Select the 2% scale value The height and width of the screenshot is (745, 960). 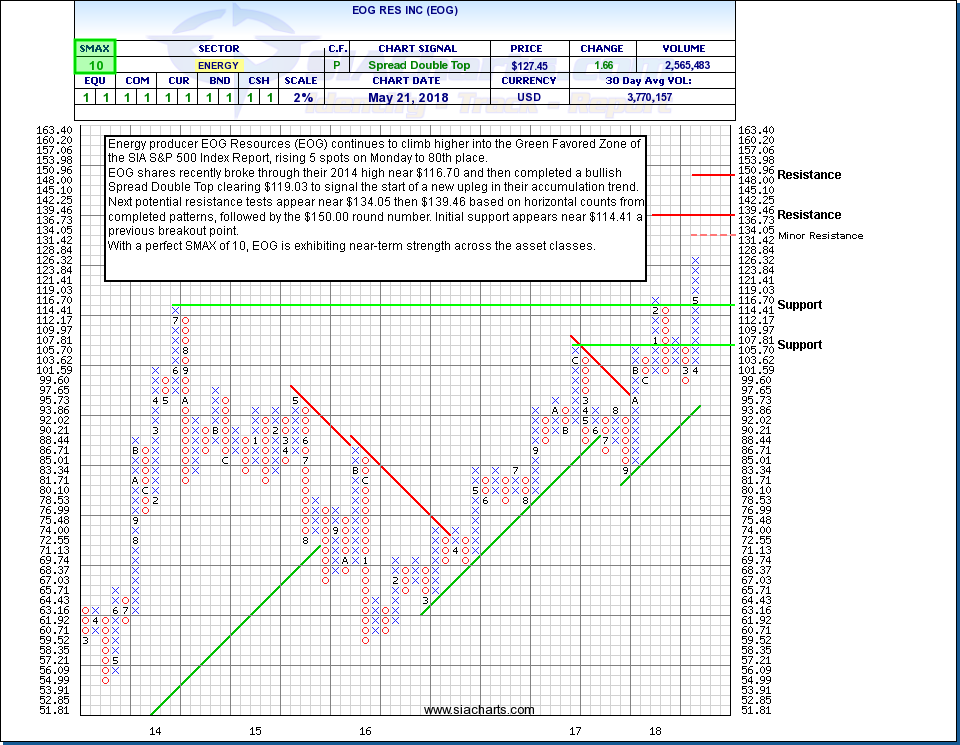coord(303,97)
